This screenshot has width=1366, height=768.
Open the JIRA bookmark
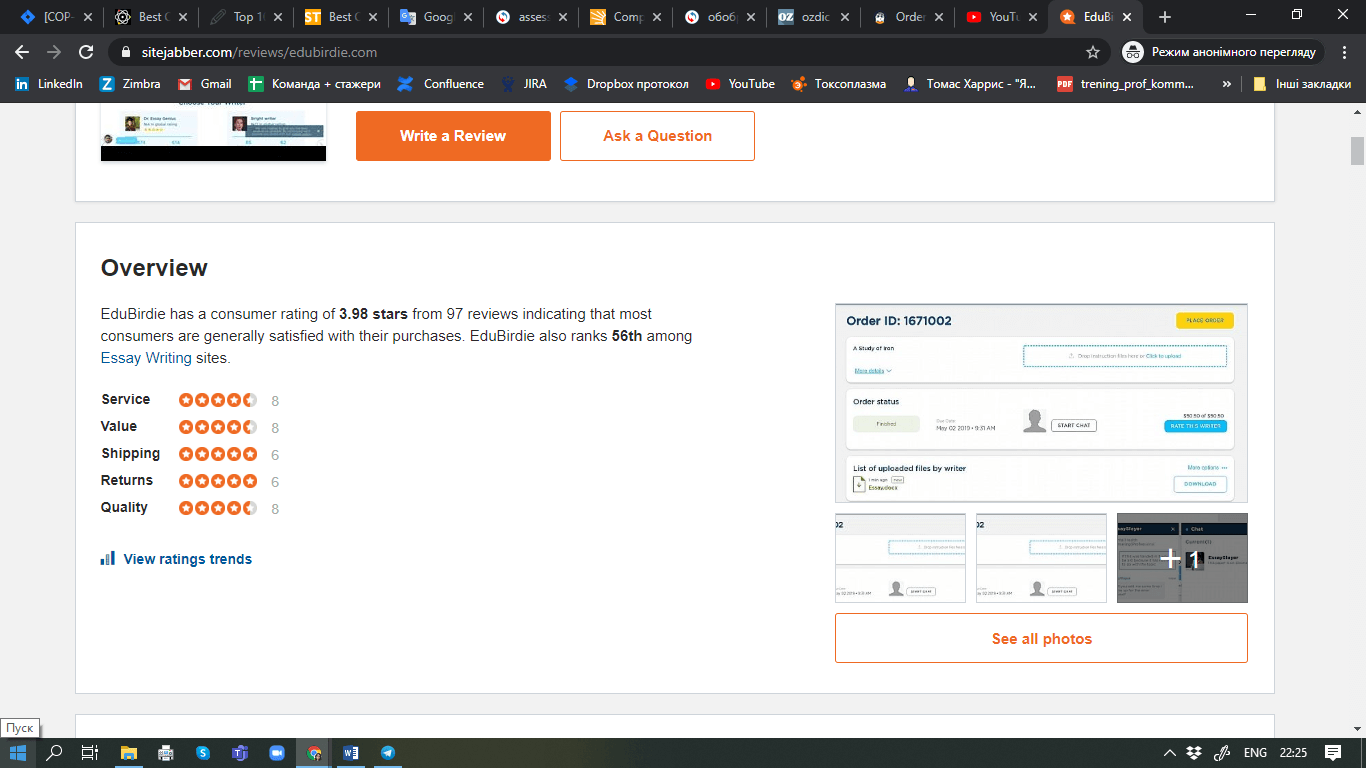point(523,84)
